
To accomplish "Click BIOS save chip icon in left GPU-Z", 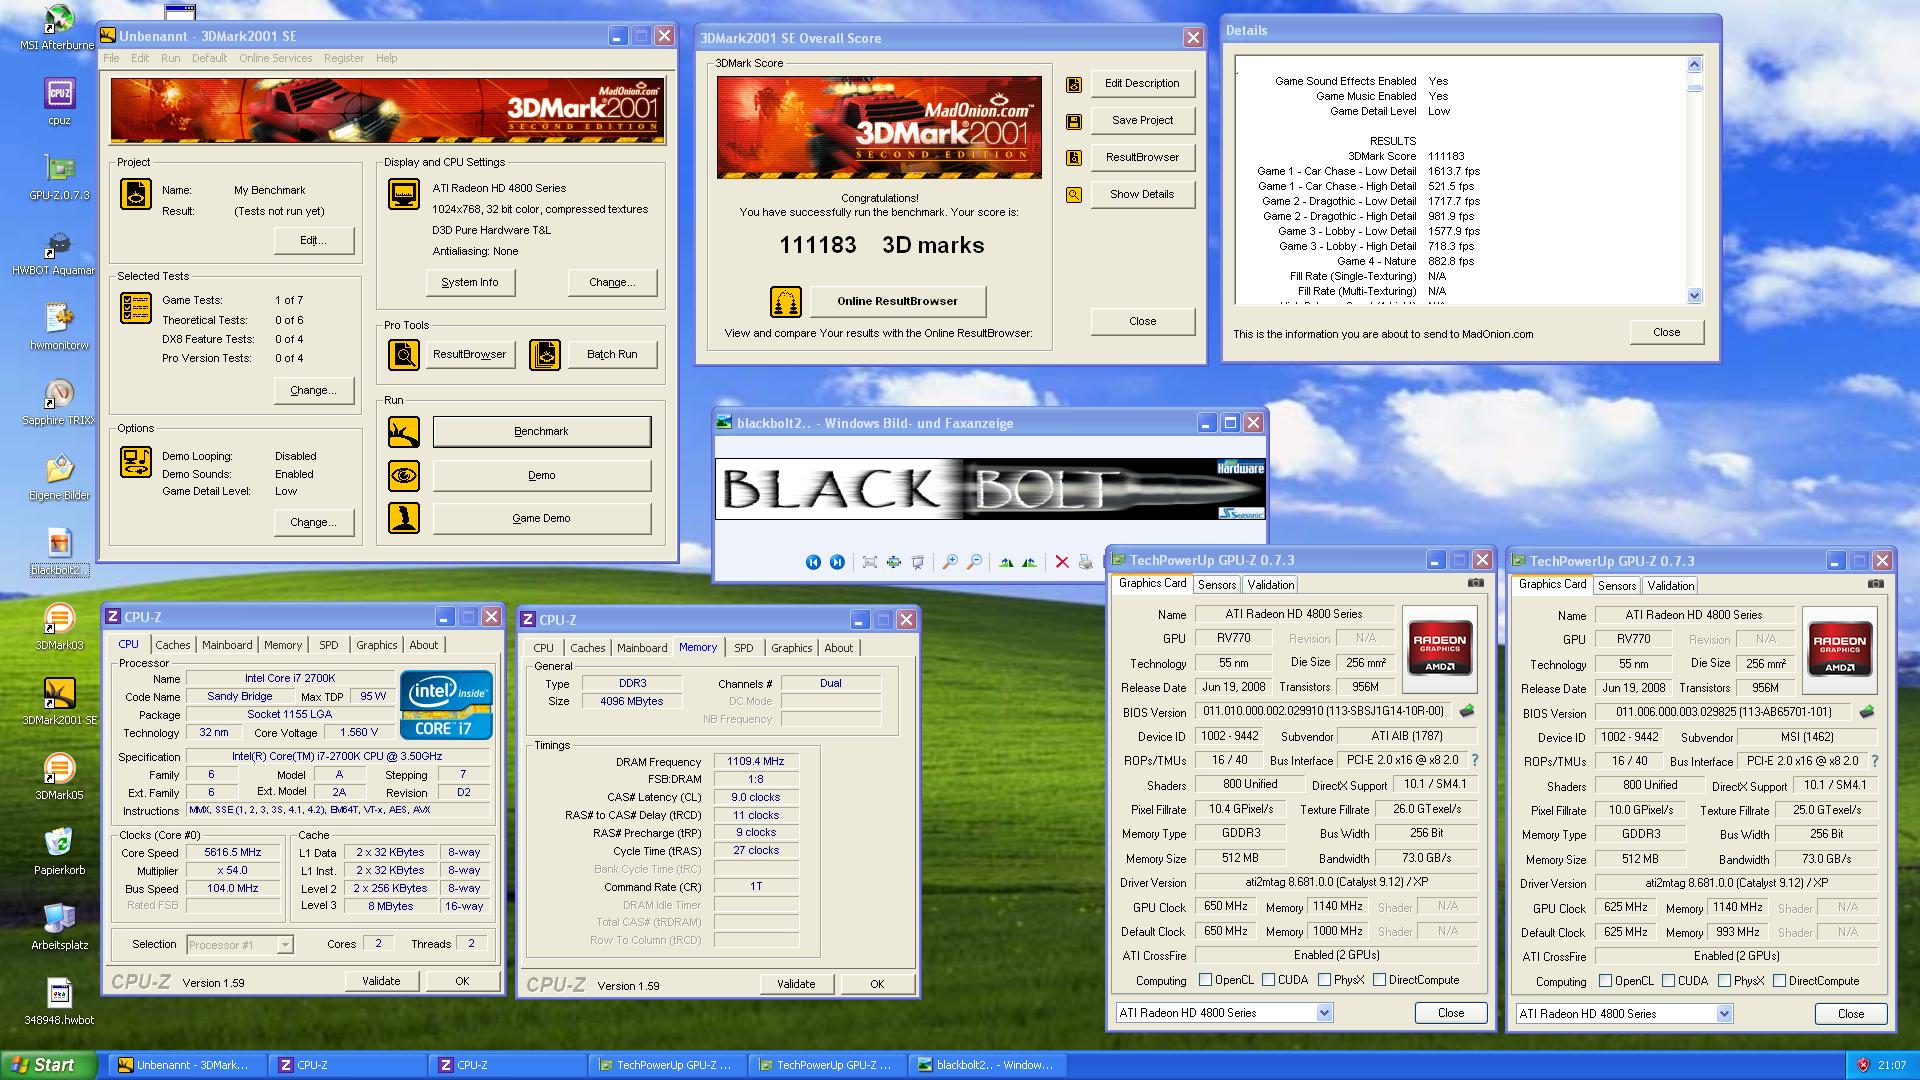I will point(1467,711).
